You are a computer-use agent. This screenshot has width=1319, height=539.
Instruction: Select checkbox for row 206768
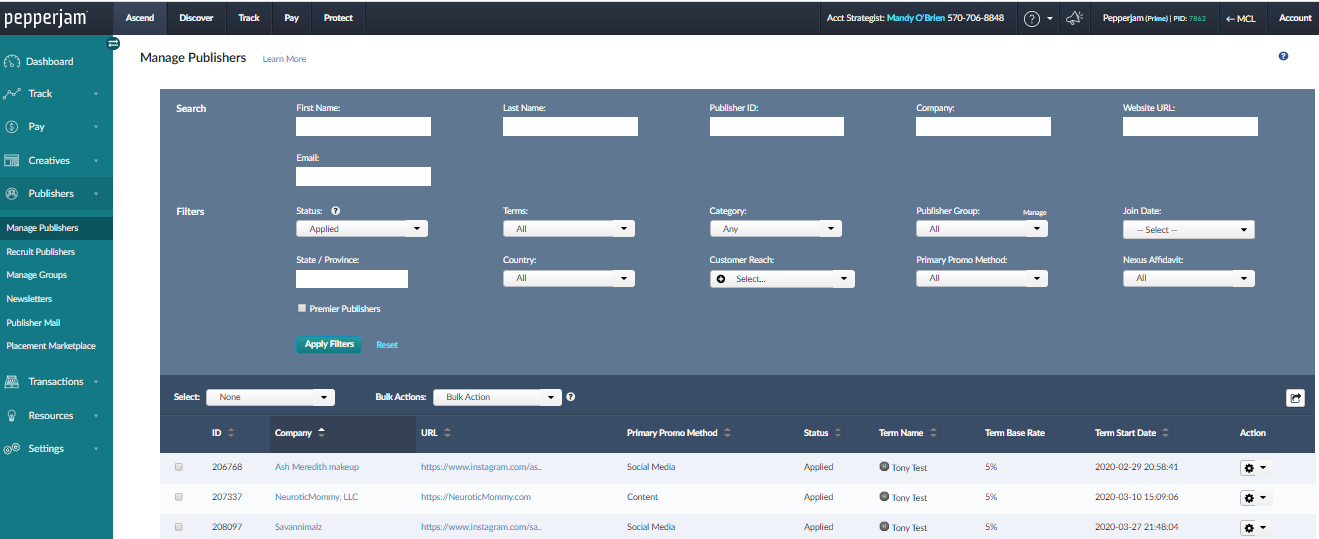[179, 466]
